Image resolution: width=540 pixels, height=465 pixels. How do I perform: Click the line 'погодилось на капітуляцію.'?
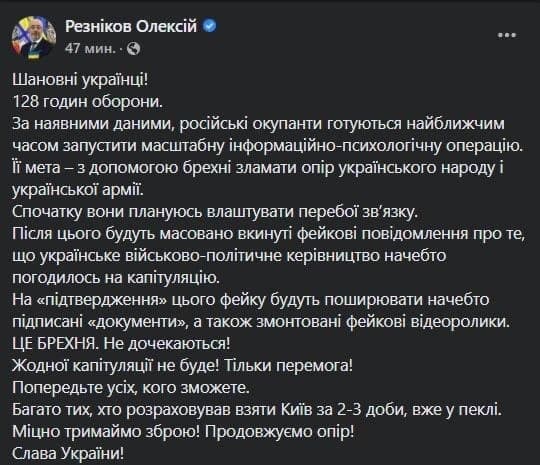point(116,278)
